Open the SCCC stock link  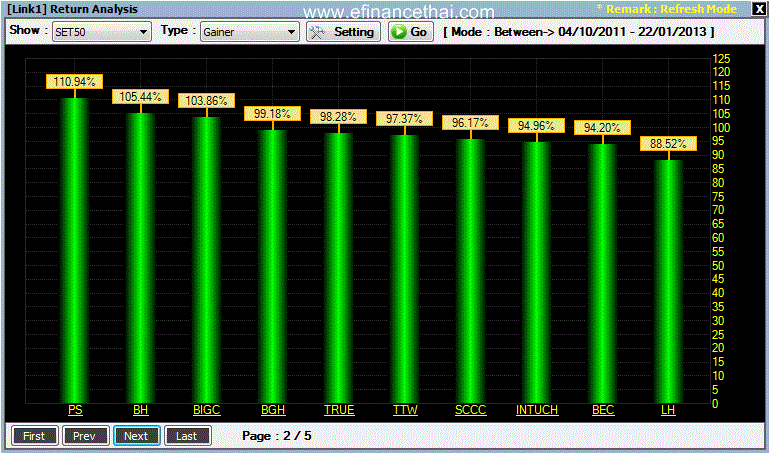coord(470,410)
